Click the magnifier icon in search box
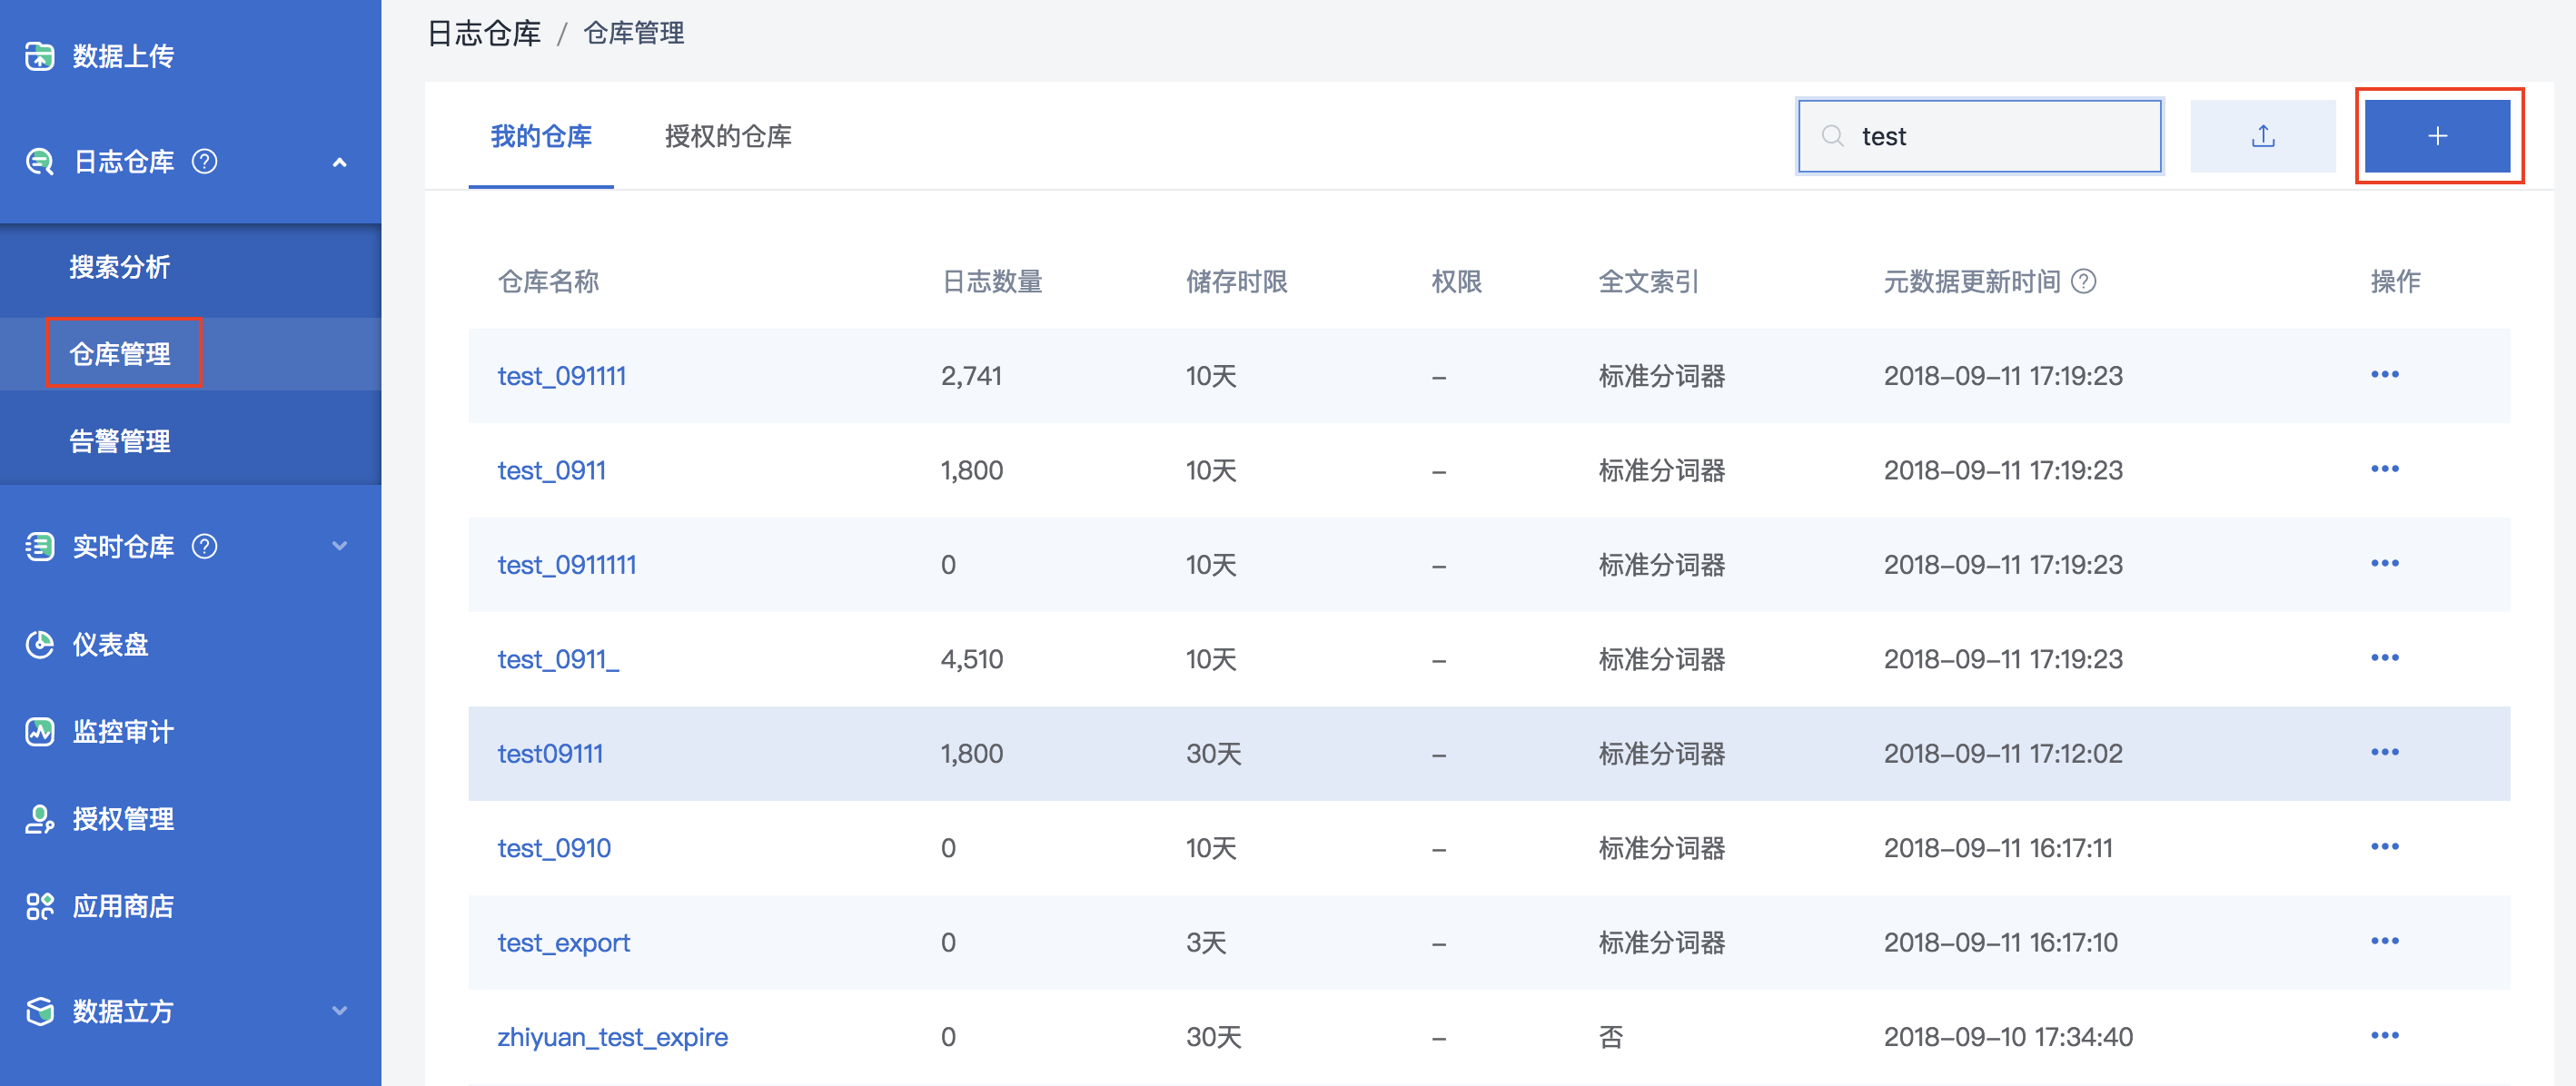Viewport: 2576px width, 1086px height. (1832, 136)
